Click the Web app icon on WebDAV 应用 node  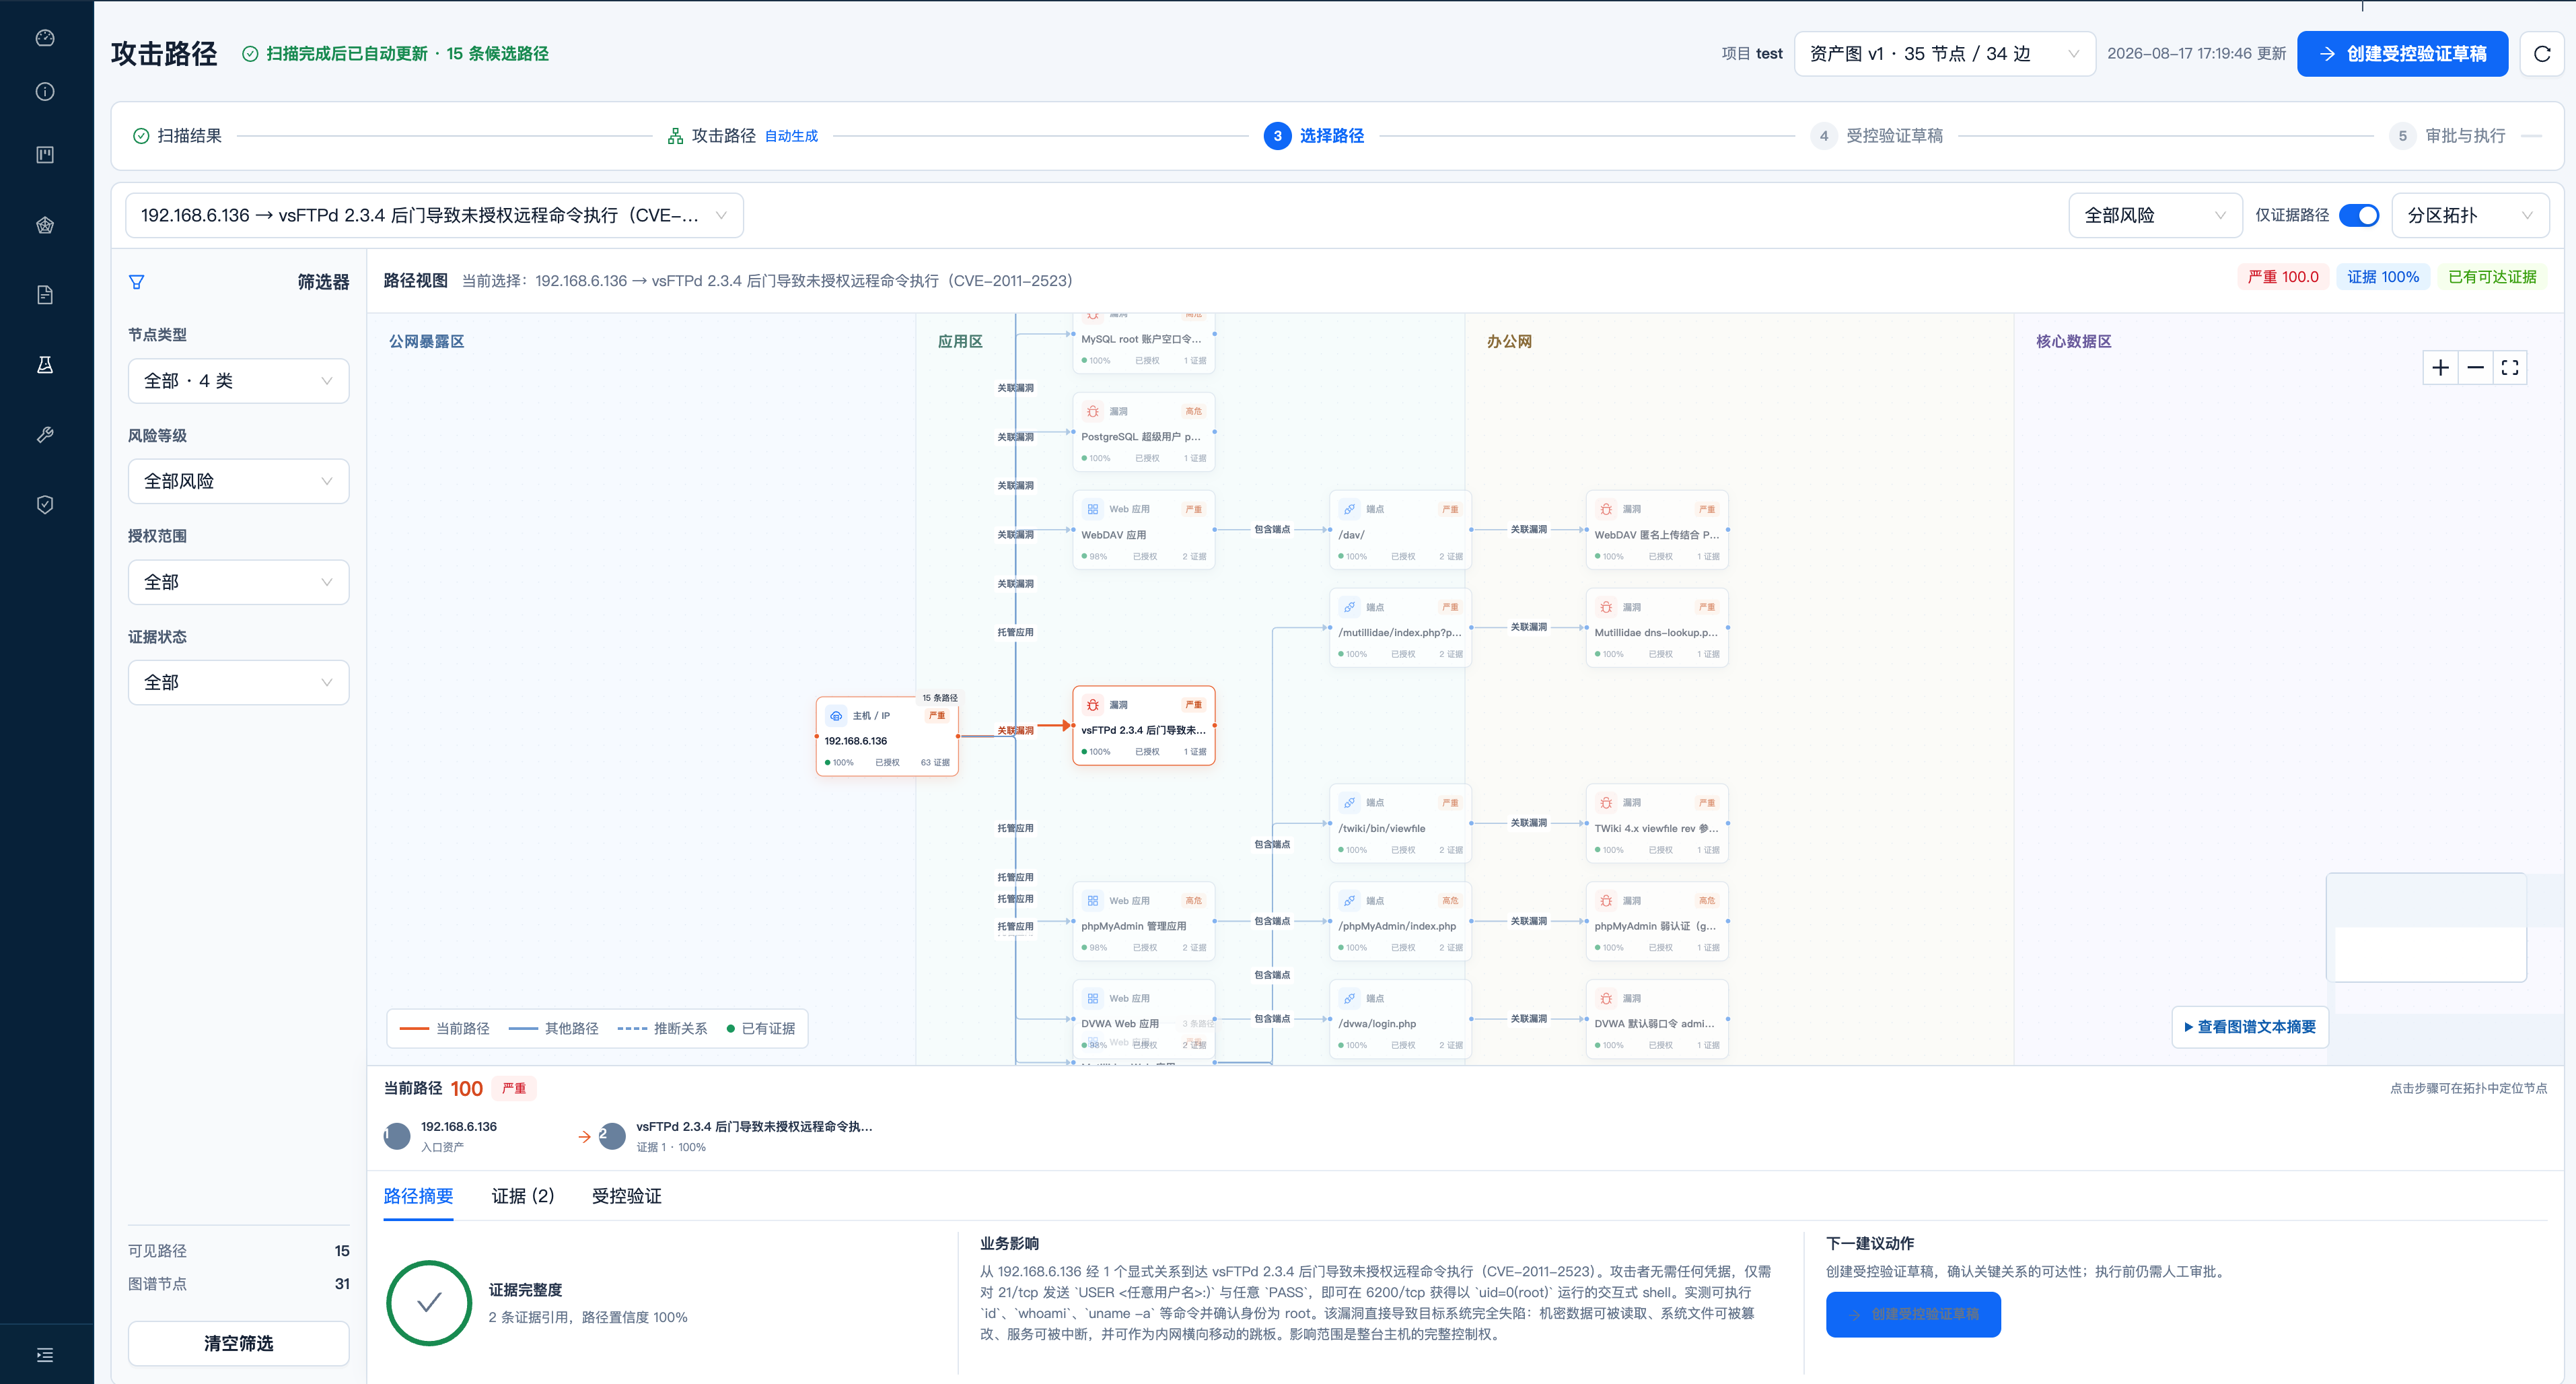tap(1093, 509)
